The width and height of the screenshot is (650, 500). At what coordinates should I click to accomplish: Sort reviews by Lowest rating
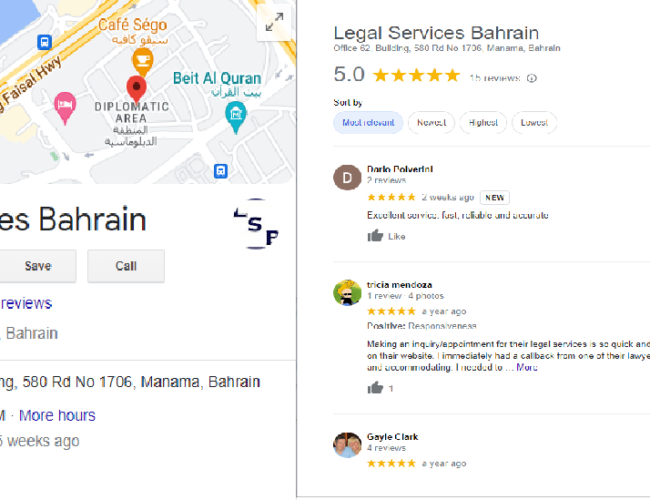point(534,123)
